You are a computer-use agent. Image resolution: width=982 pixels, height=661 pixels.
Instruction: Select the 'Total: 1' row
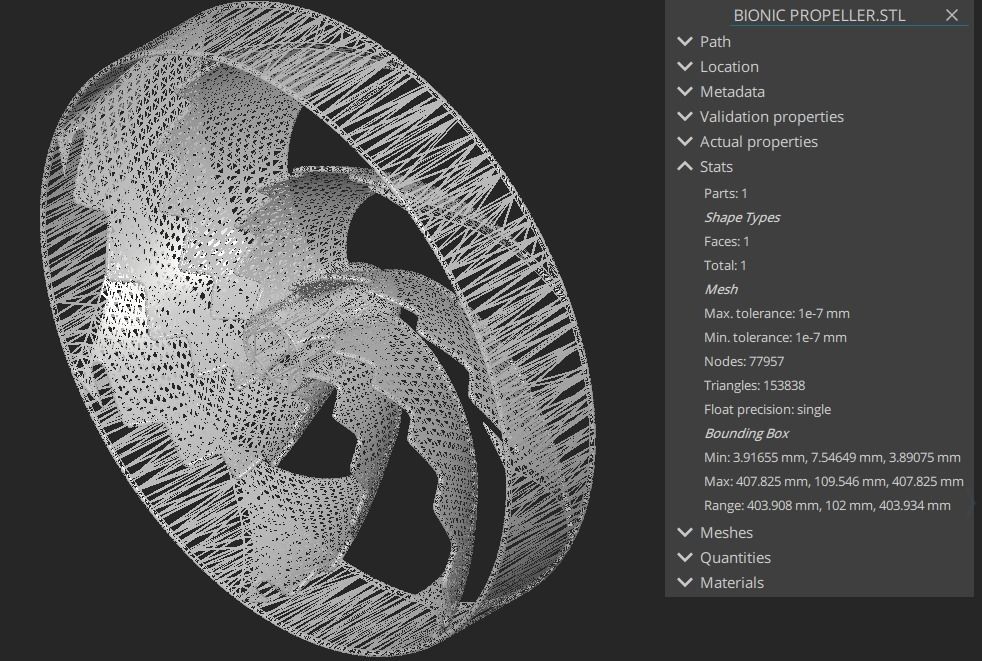[x=725, y=265]
